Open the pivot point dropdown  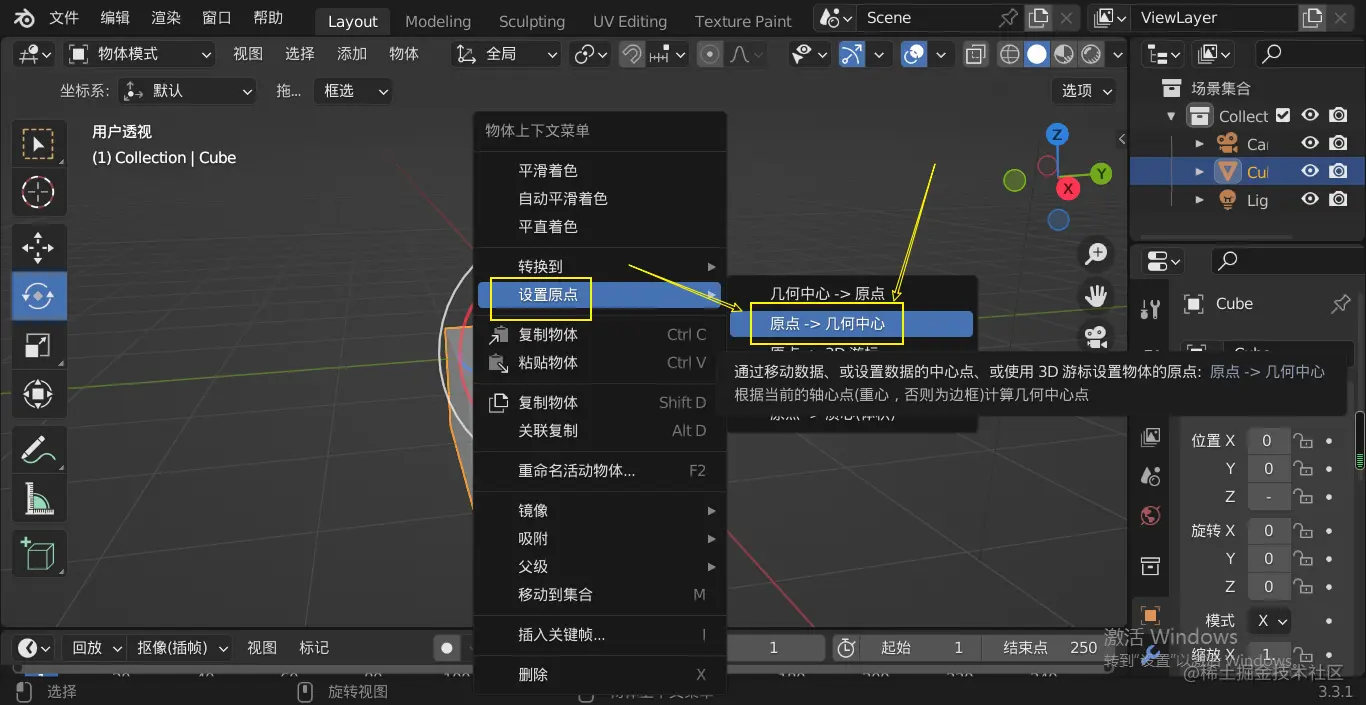pyautogui.click(x=589, y=54)
